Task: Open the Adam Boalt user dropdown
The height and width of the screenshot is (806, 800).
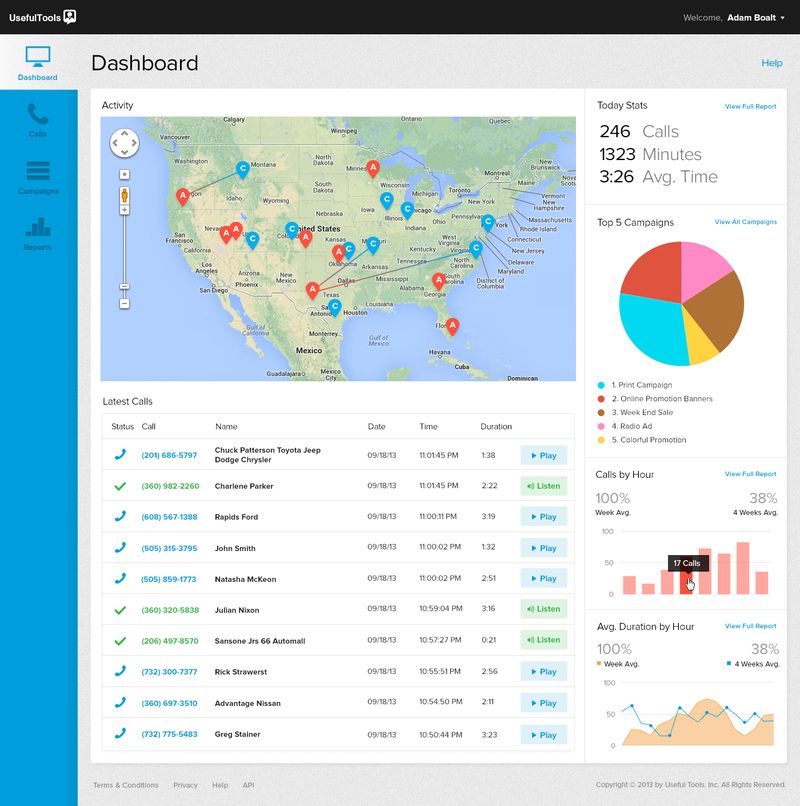Action: tap(756, 17)
